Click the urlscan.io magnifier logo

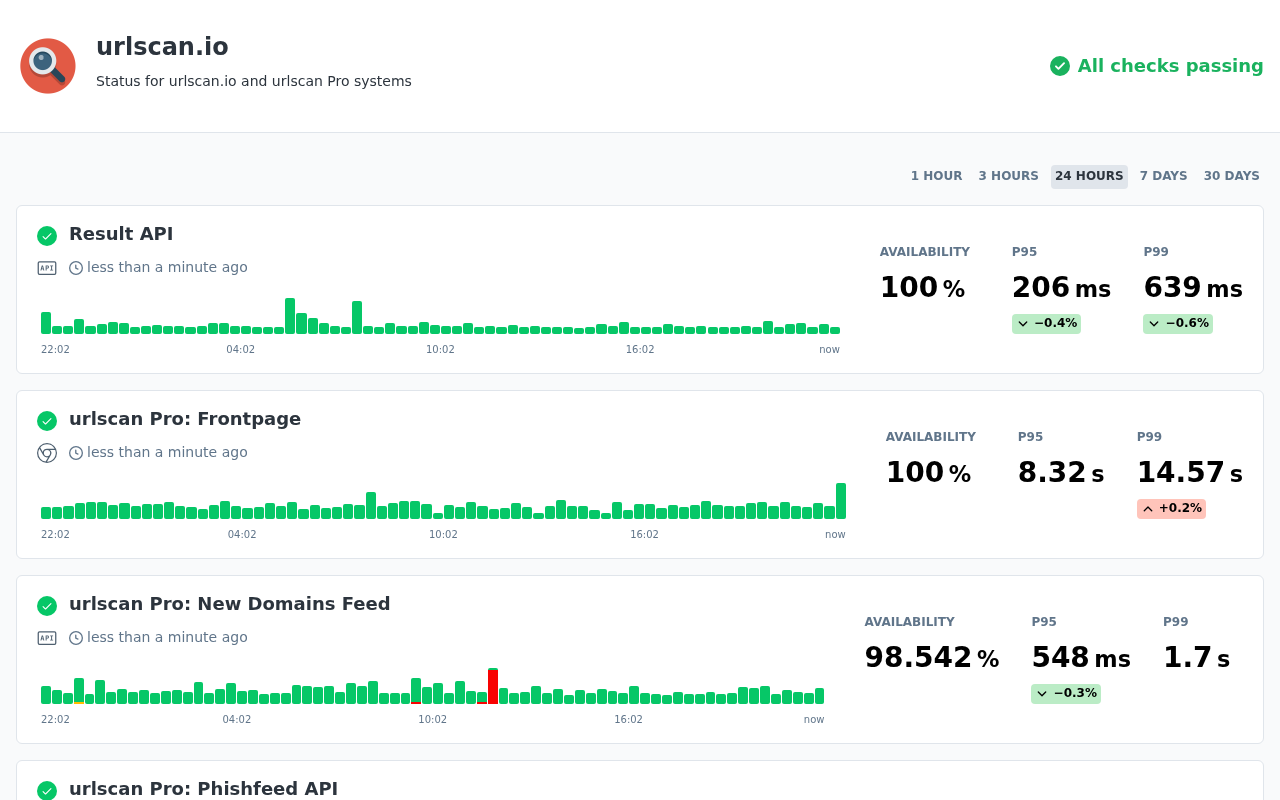(48, 66)
